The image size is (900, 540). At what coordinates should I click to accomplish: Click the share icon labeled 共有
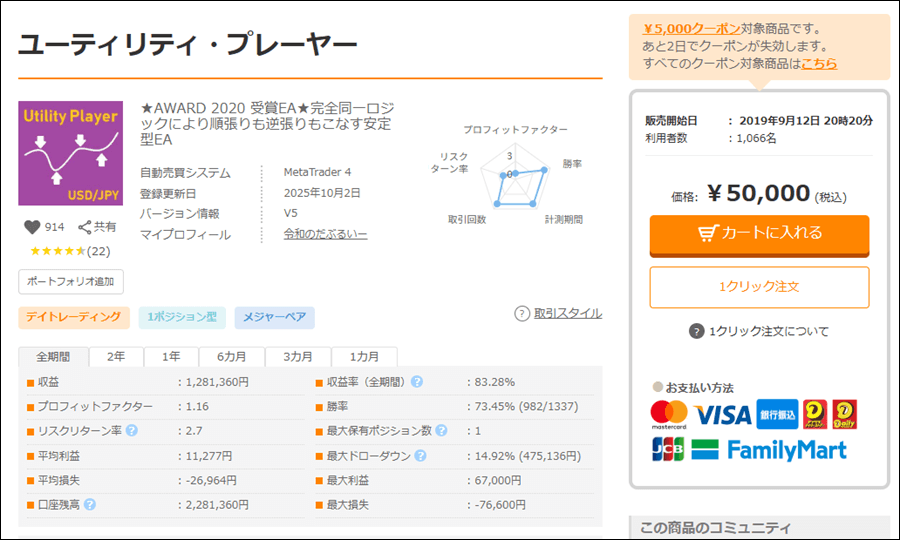click(x=85, y=228)
